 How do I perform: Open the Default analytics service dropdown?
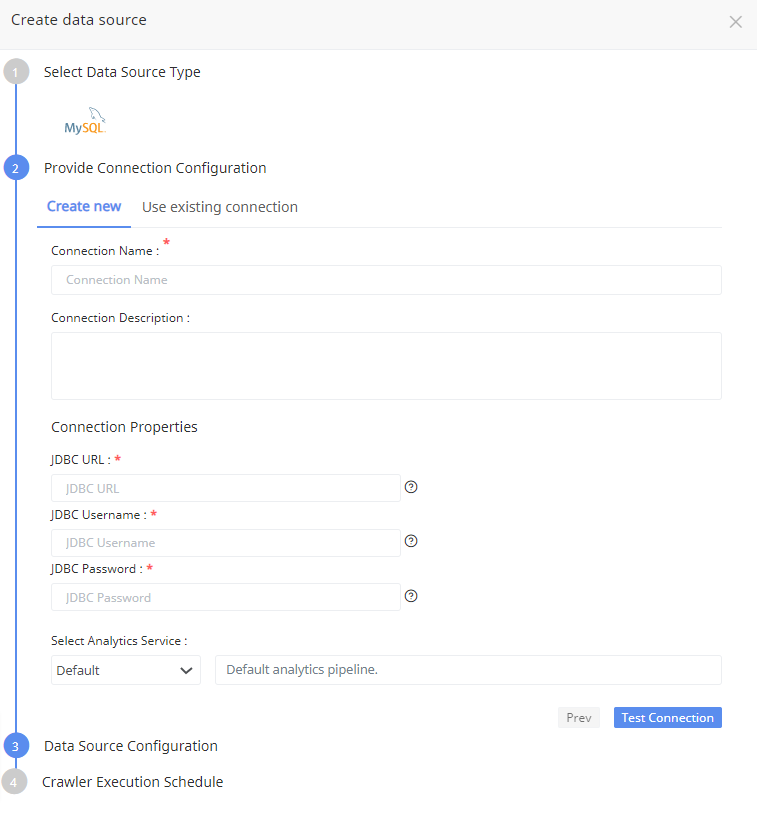coord(126,670)
